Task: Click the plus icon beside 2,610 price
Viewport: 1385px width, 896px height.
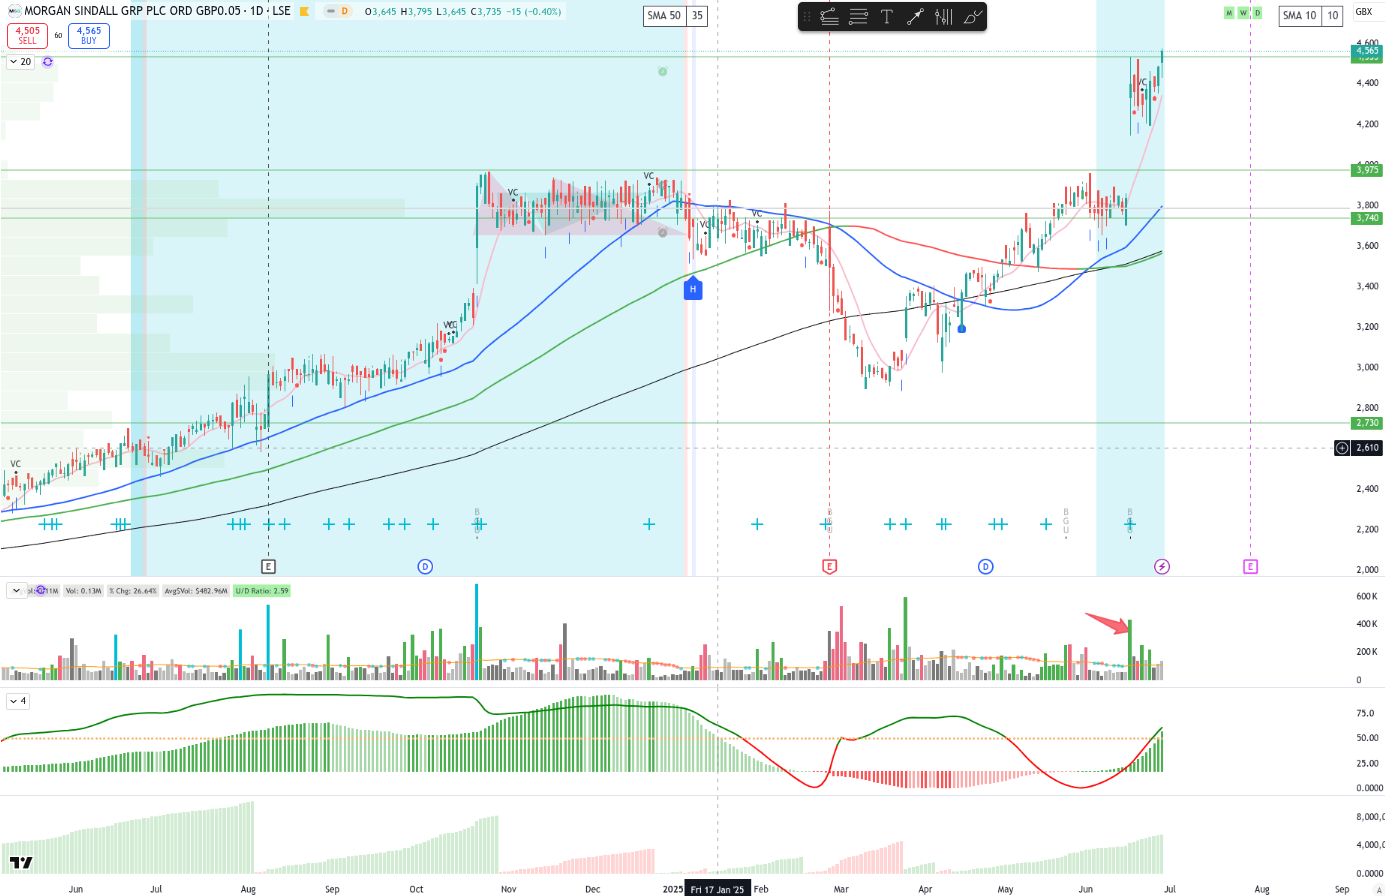Action: pos(1342,448)
